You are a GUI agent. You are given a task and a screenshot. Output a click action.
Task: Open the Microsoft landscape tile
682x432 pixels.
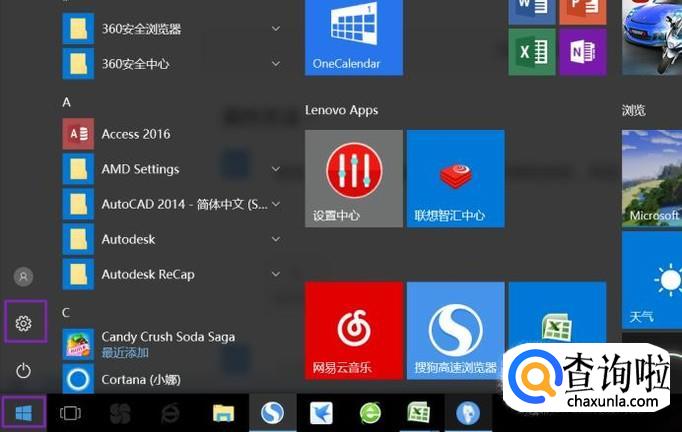(652, 178)
